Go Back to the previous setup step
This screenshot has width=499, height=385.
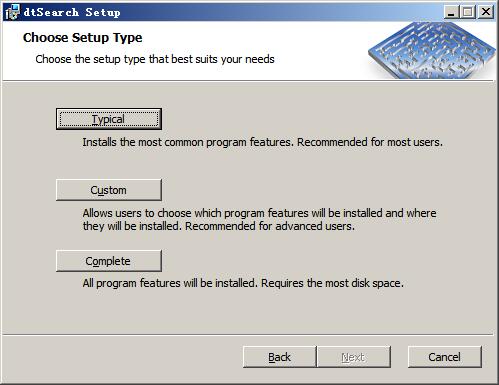[x=279, y=357]
